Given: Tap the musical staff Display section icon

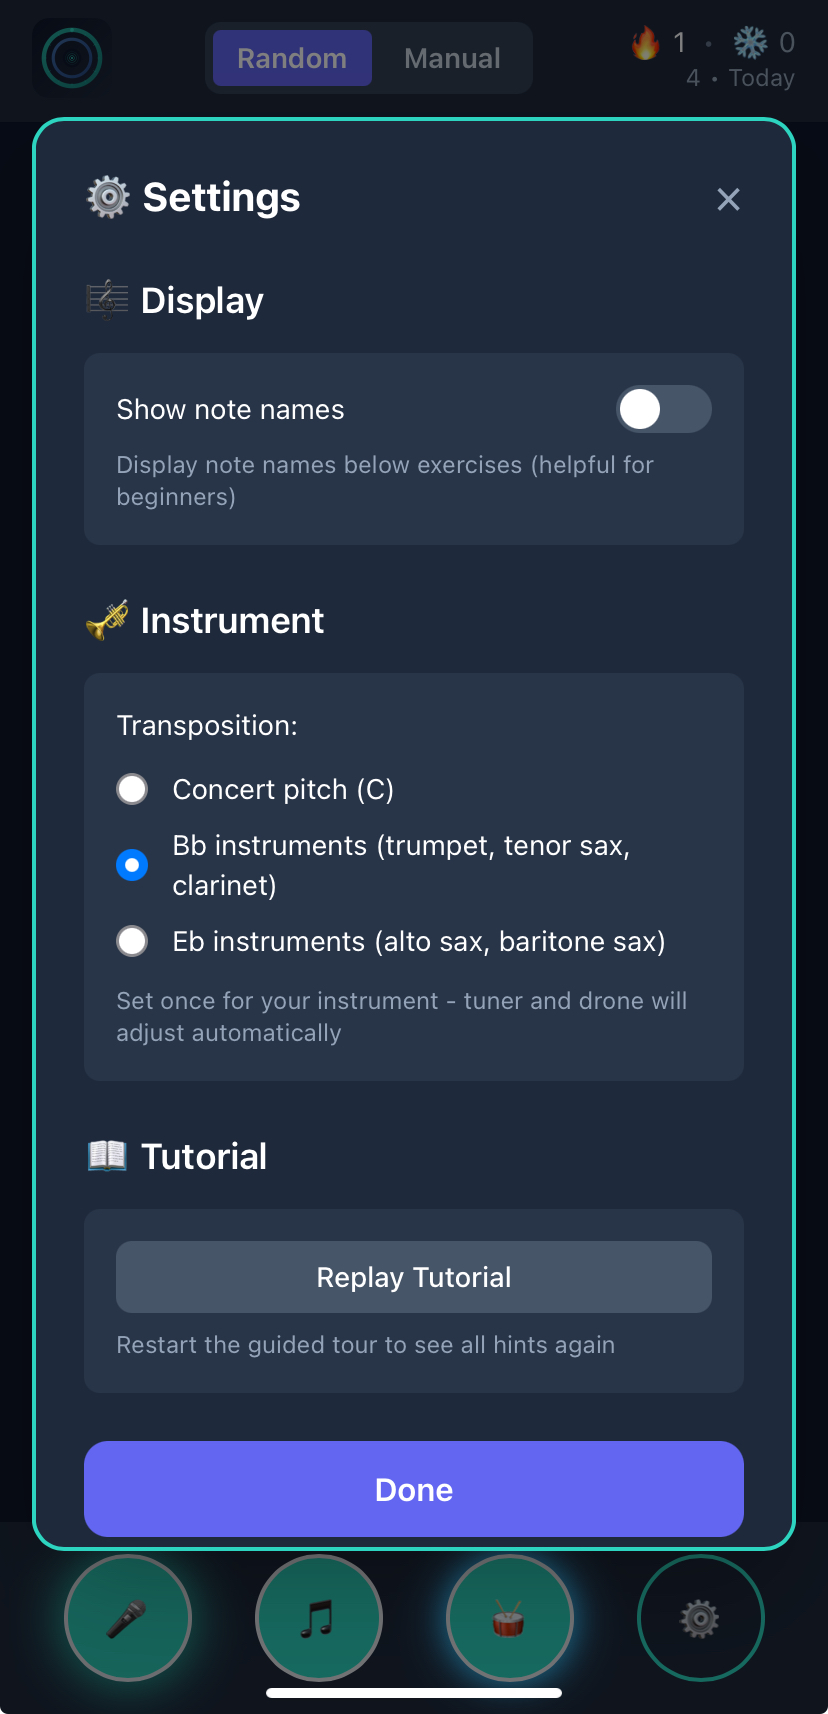Looking at the screenshot, I should coord(107,299).
